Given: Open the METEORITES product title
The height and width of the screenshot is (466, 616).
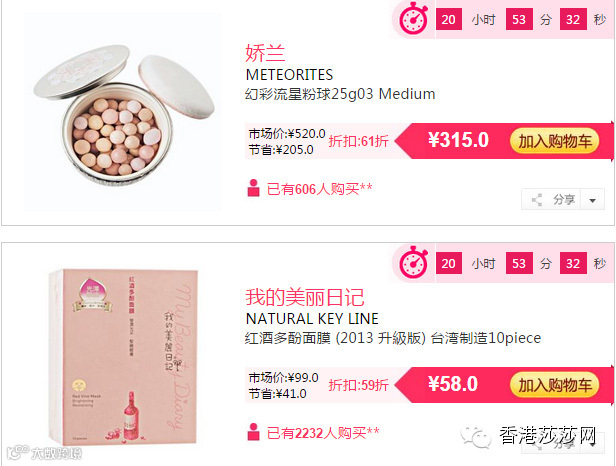Looking at the screenshot, I should point(290,75).
